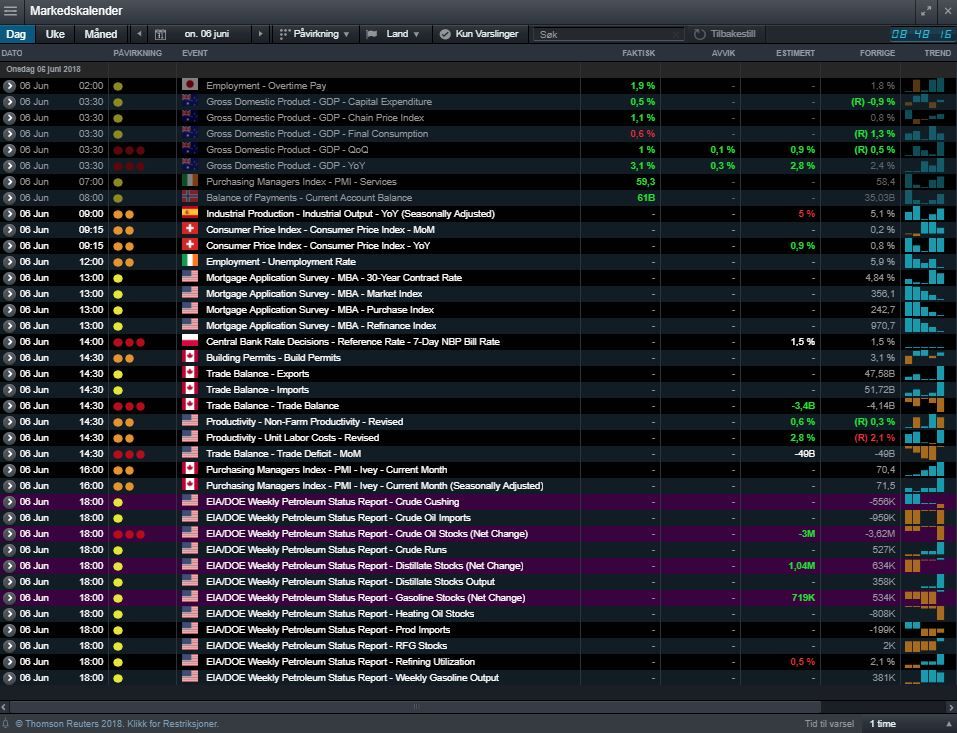
Task: Click the Onsdag 06 juni 2018 group header
Action: [x=43, y=69]
